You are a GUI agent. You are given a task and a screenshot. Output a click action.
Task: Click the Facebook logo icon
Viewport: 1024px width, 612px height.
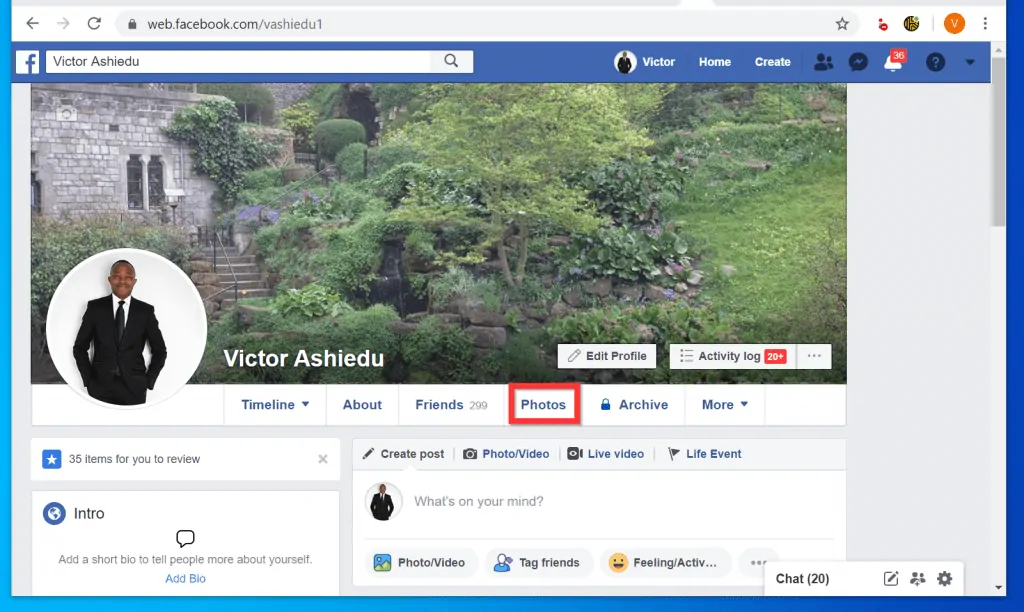pos(29,62)
